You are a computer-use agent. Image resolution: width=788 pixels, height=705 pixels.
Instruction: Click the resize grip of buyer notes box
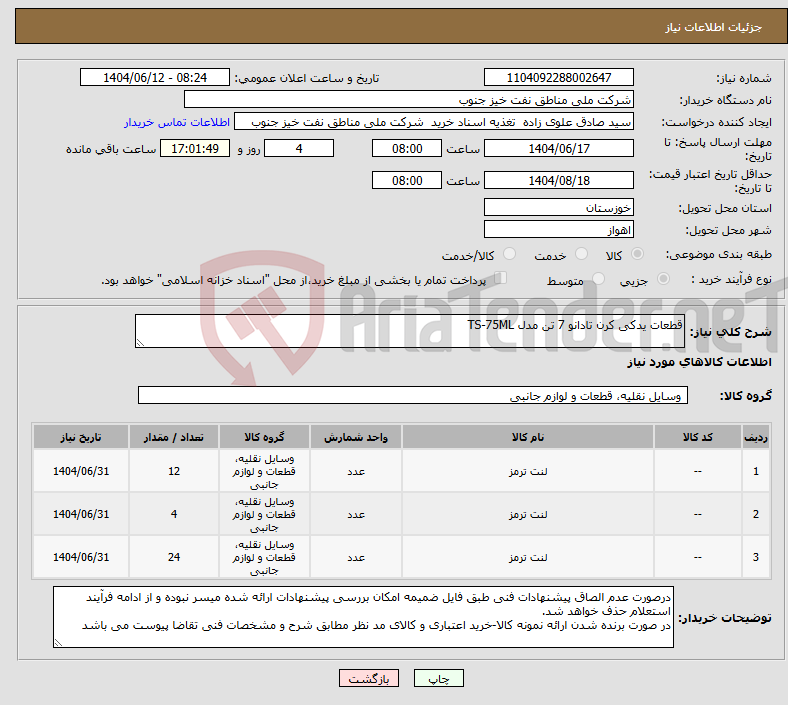[x=58, y=643]
